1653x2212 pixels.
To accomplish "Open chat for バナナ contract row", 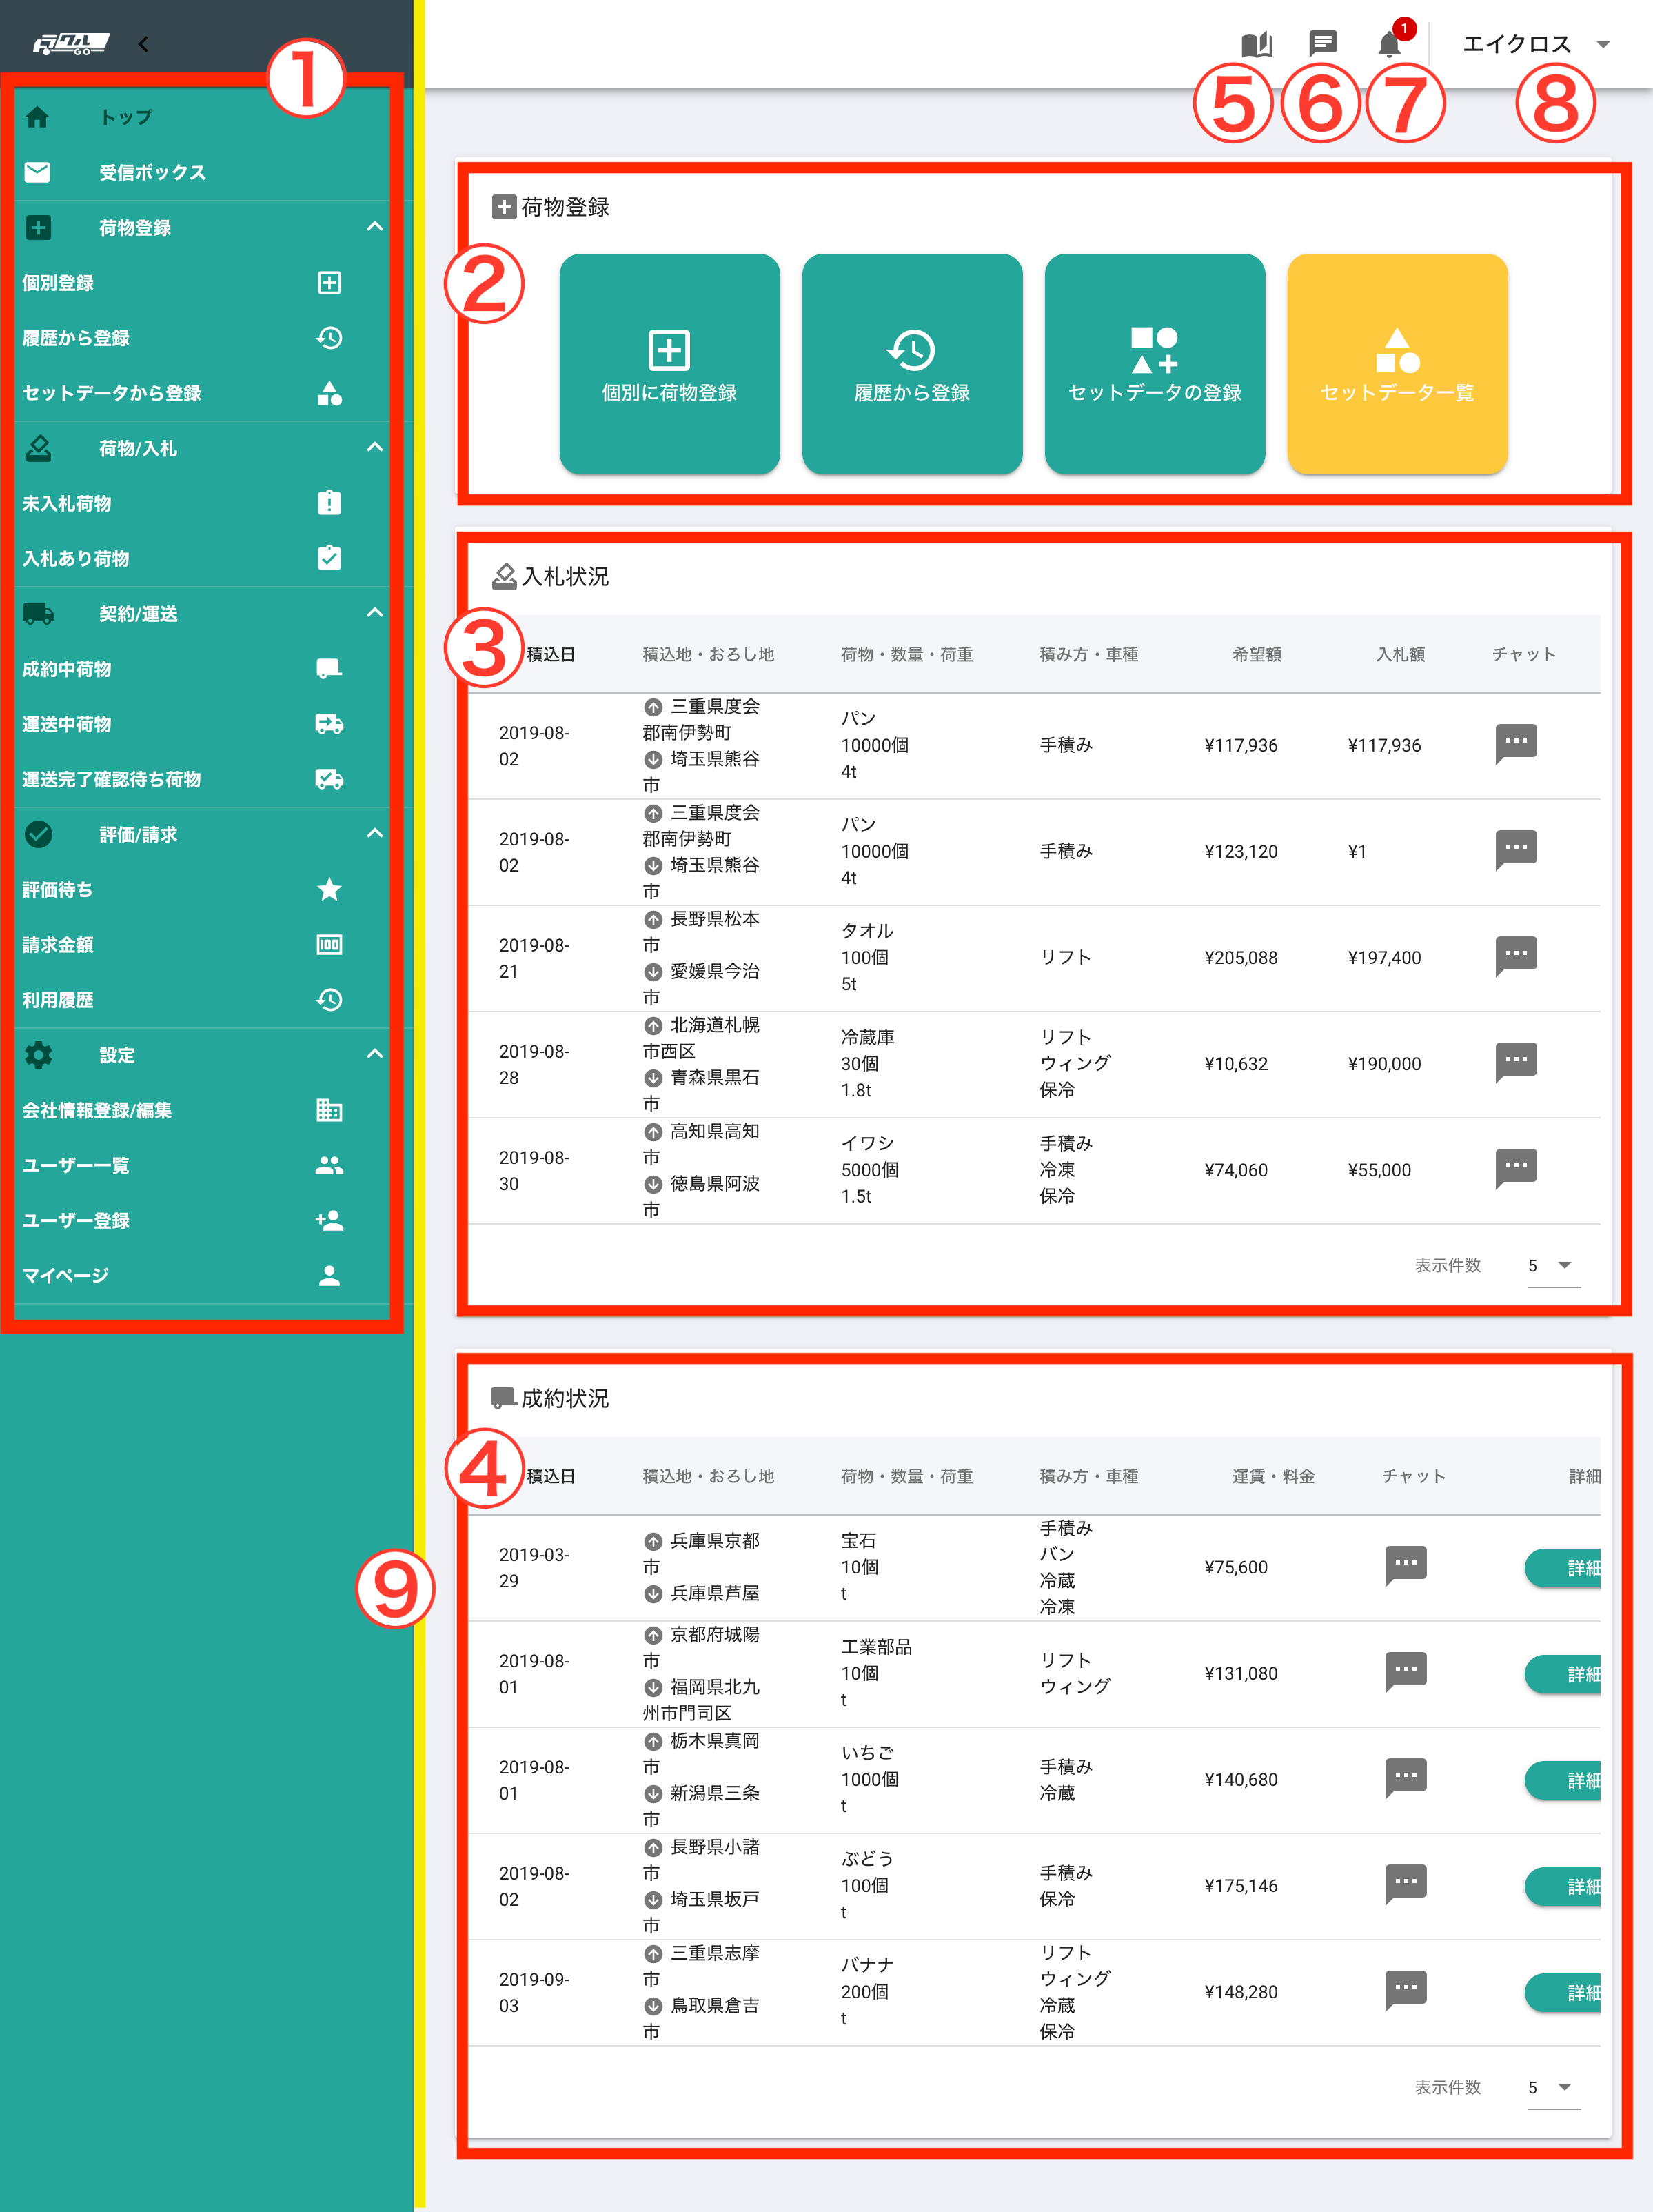I will pyautogui.click(x=1405, y=1989).
